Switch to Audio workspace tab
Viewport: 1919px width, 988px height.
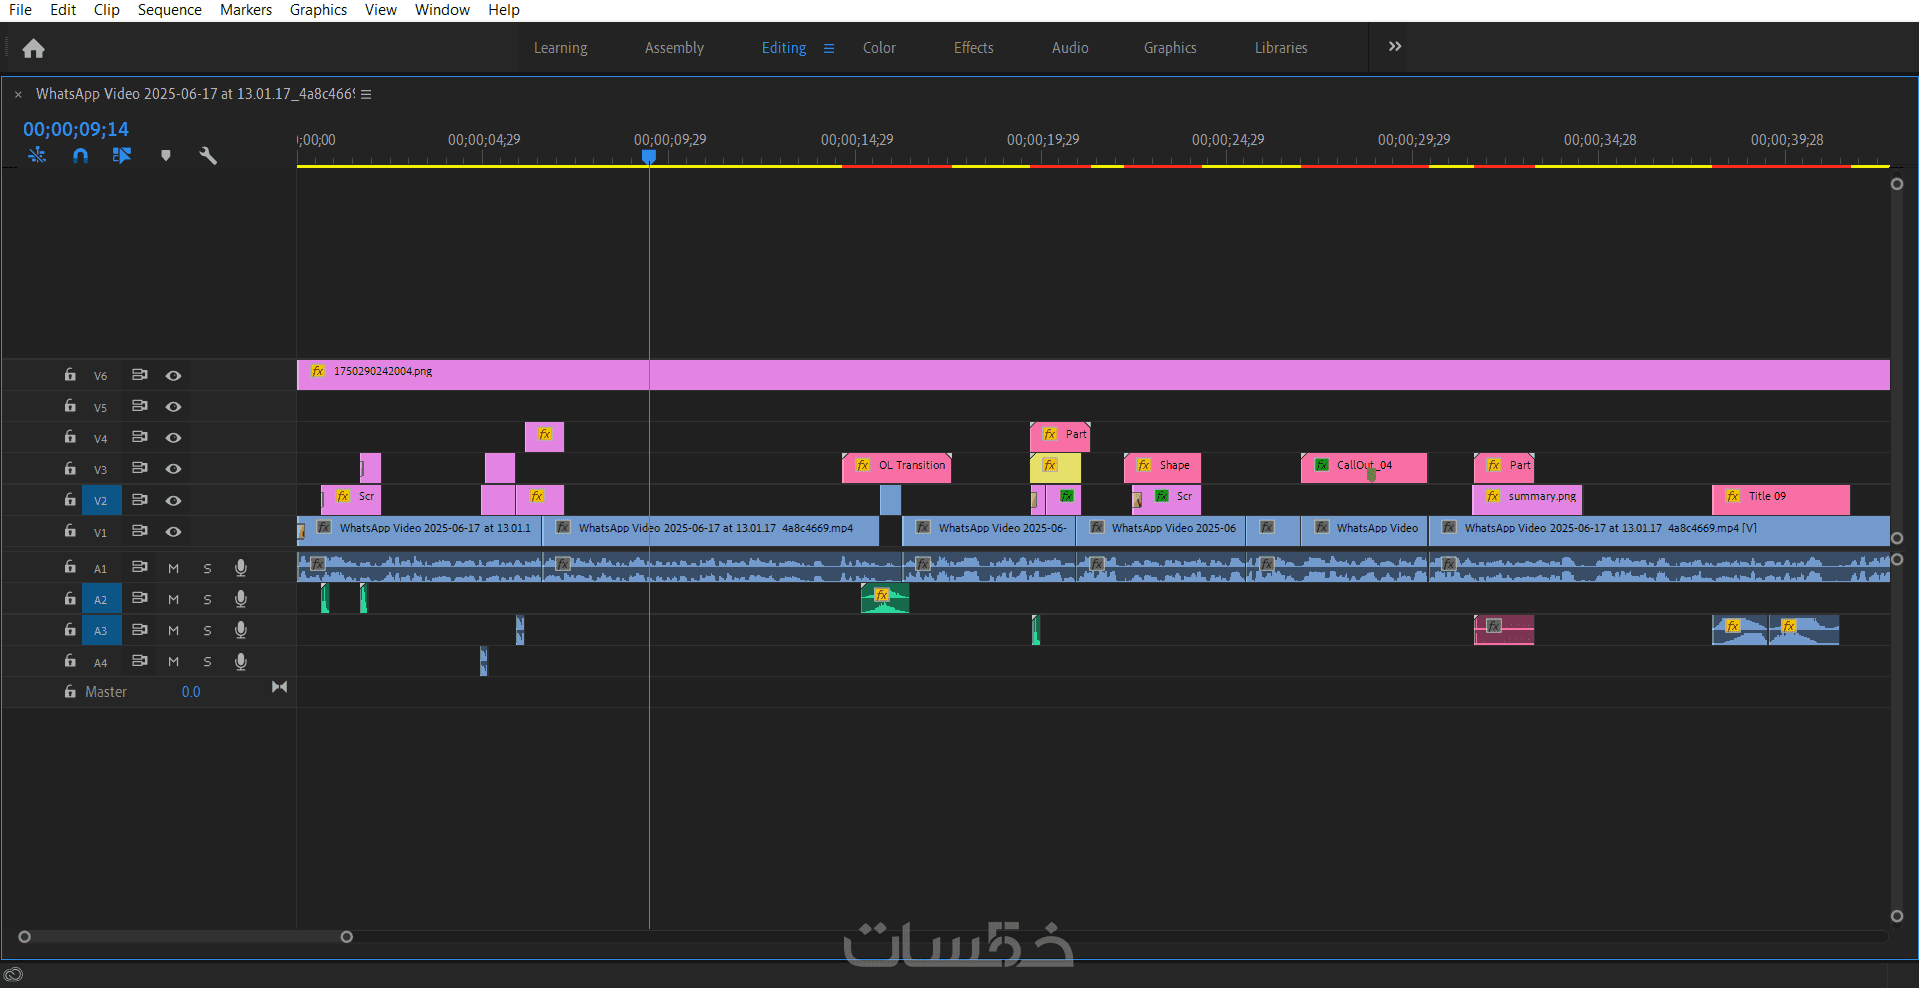[x=1070, y=48]
